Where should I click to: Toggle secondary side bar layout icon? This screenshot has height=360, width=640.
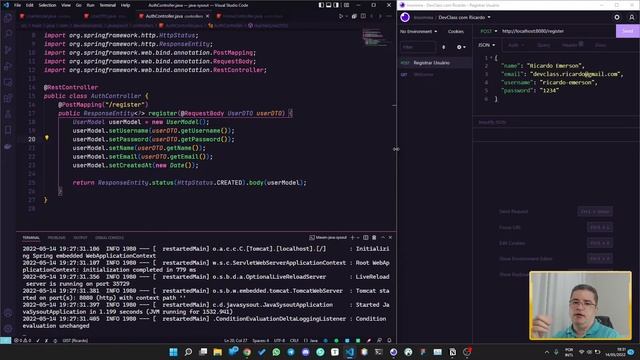336,5
